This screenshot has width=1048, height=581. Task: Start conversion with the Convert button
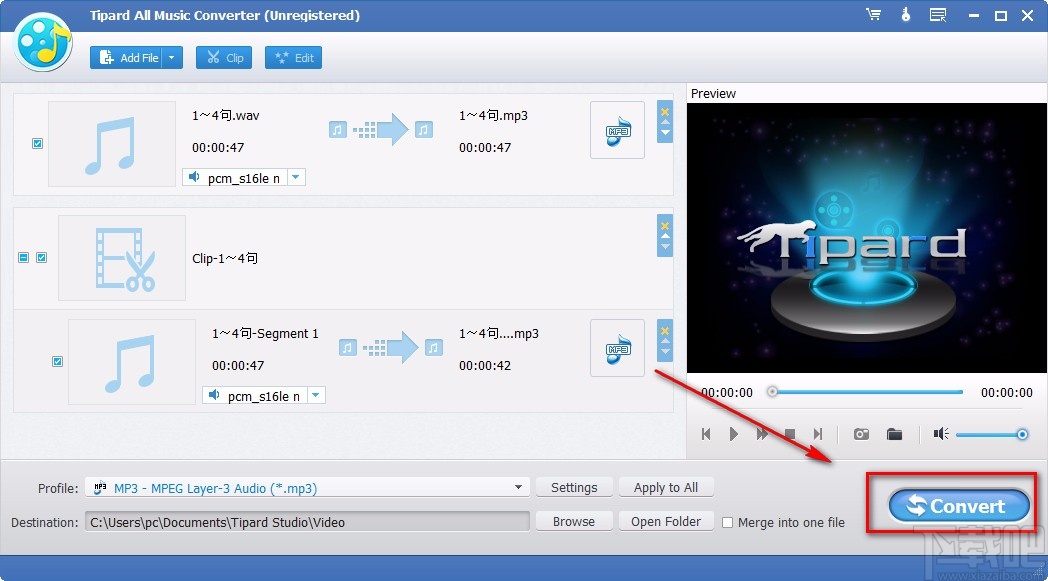tap(959, 506)
